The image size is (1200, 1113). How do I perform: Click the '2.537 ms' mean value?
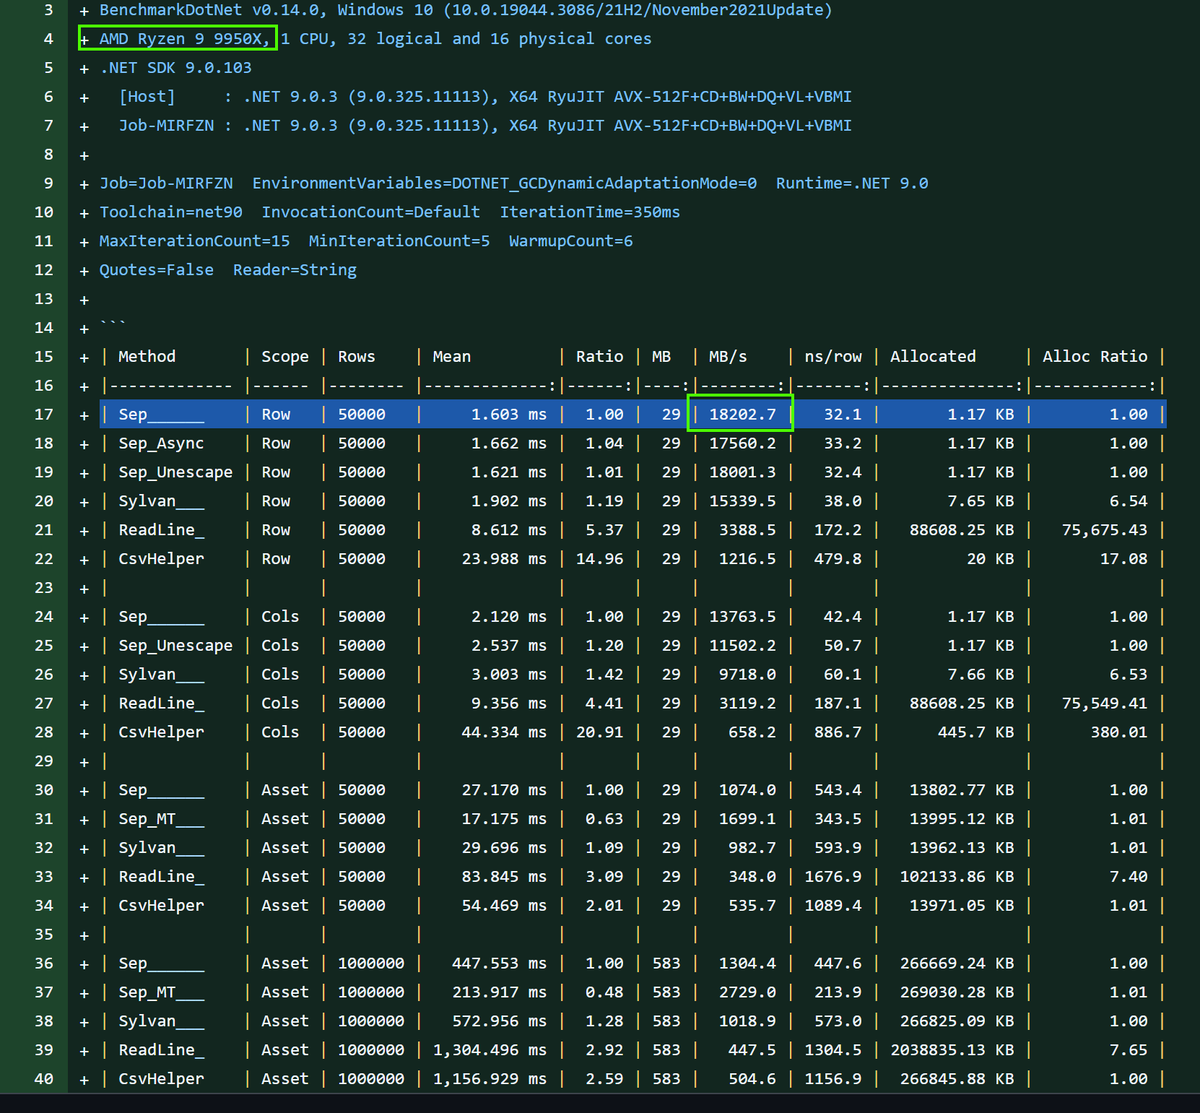point(509,645)
